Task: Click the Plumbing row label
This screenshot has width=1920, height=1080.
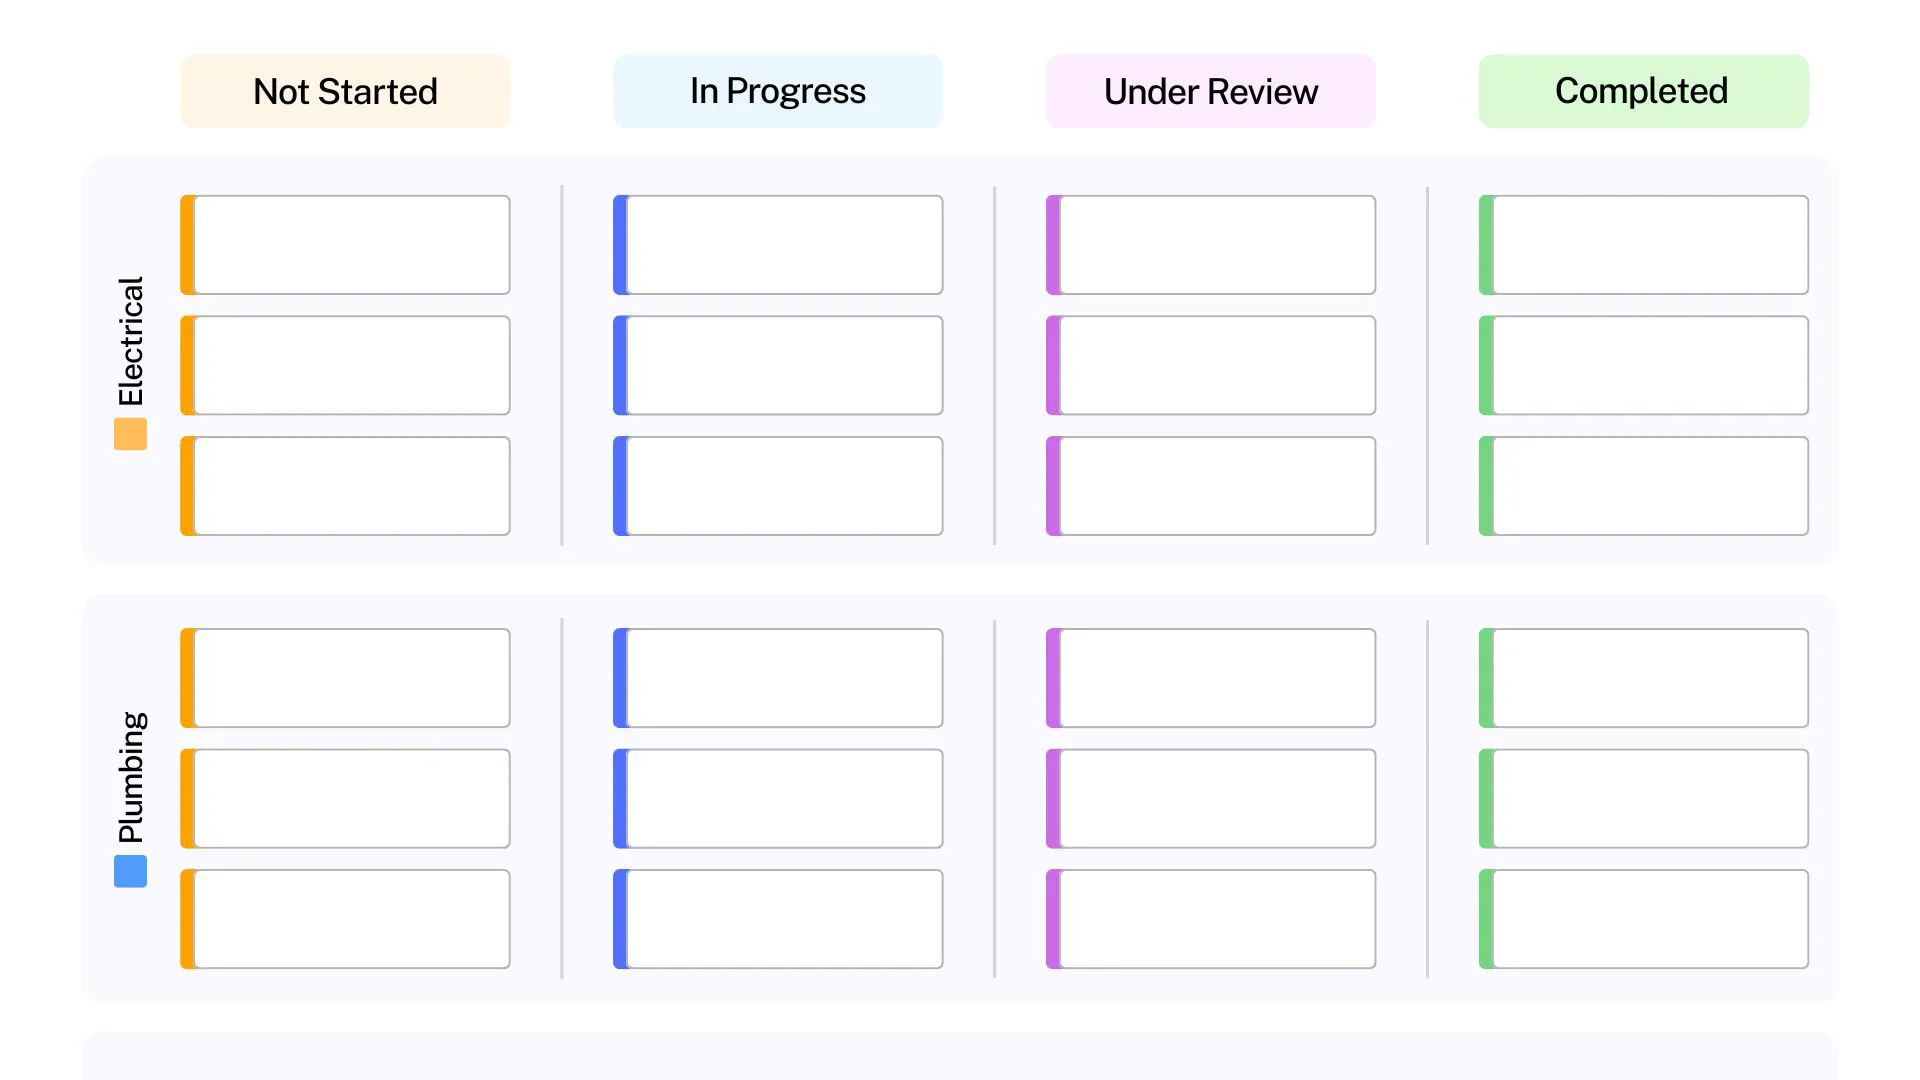Action: pyautogui.click(x=131, y=777)
